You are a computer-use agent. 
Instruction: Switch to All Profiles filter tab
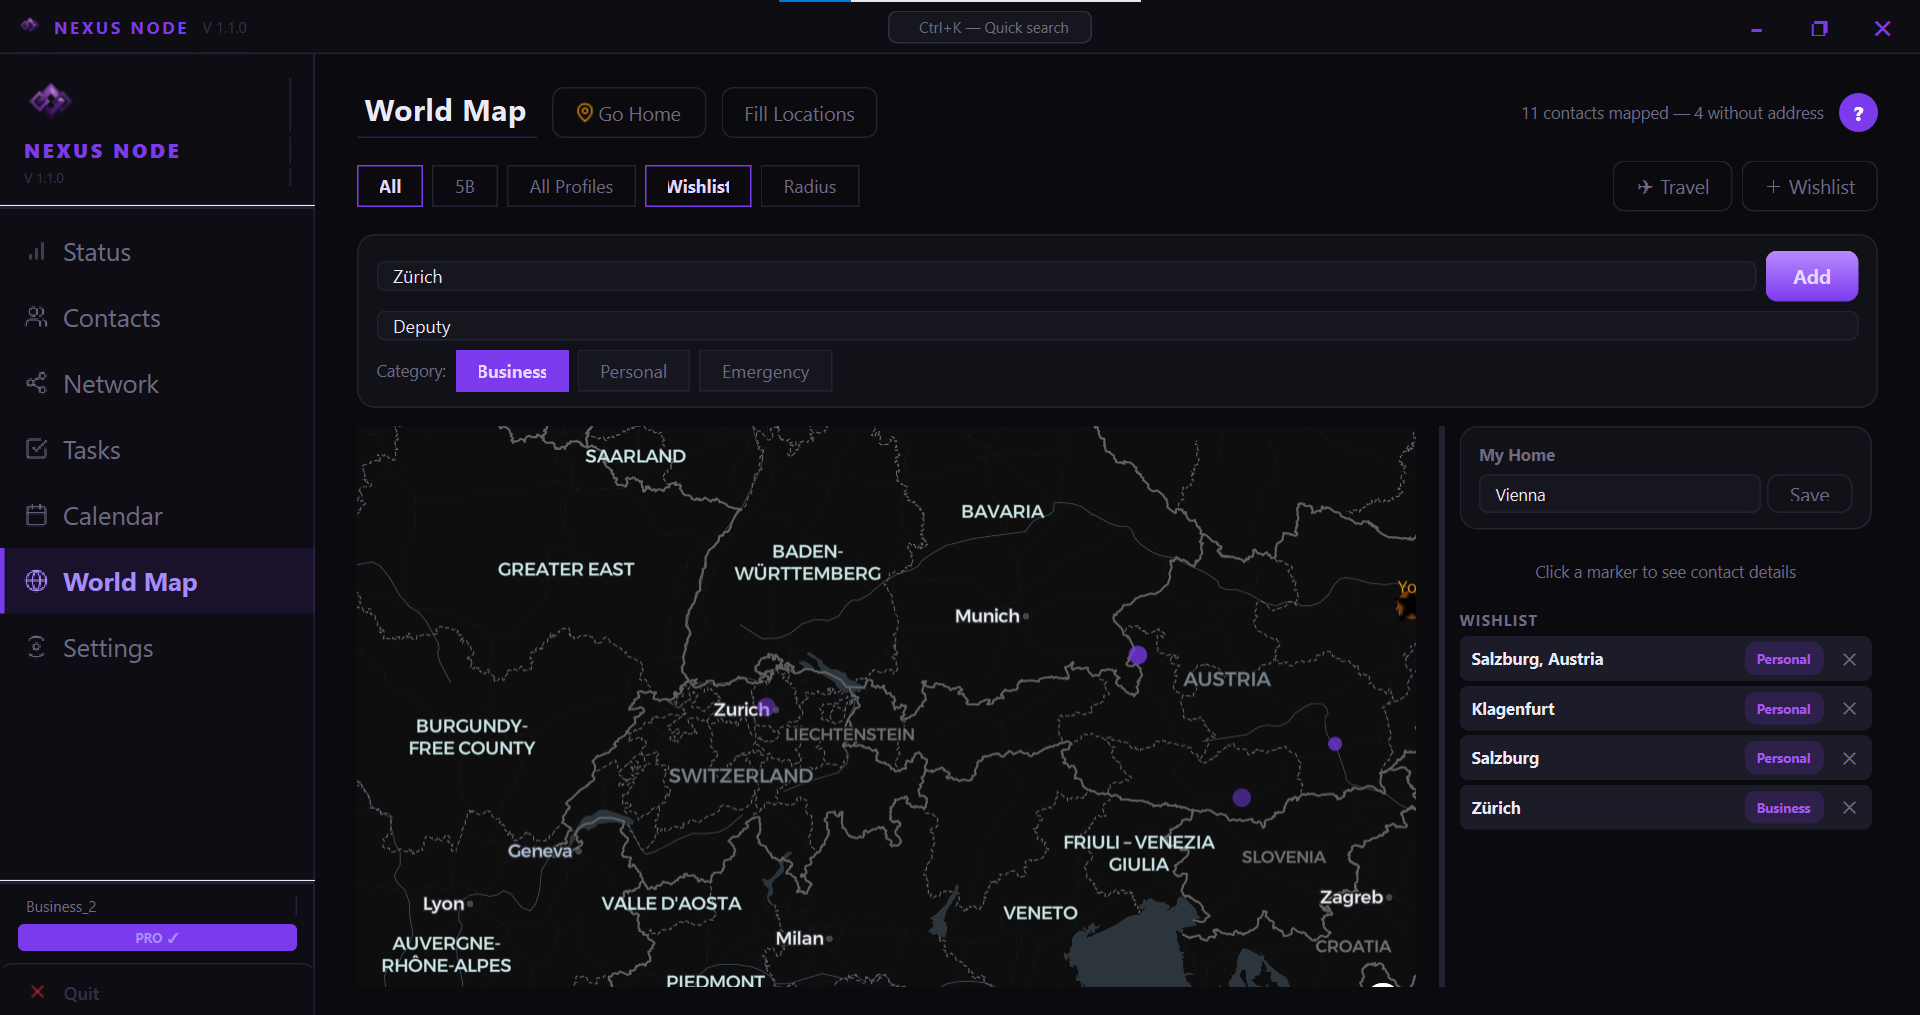point(571,186)
